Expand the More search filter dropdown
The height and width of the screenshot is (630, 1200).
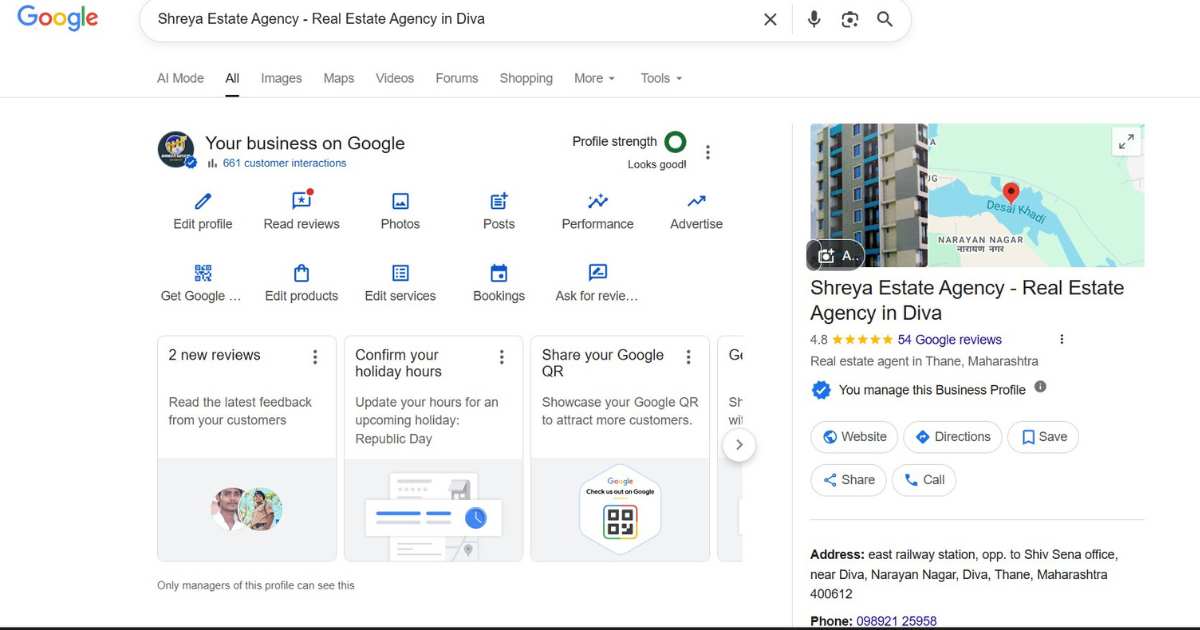pyautogui.click(x=594, y=78)
